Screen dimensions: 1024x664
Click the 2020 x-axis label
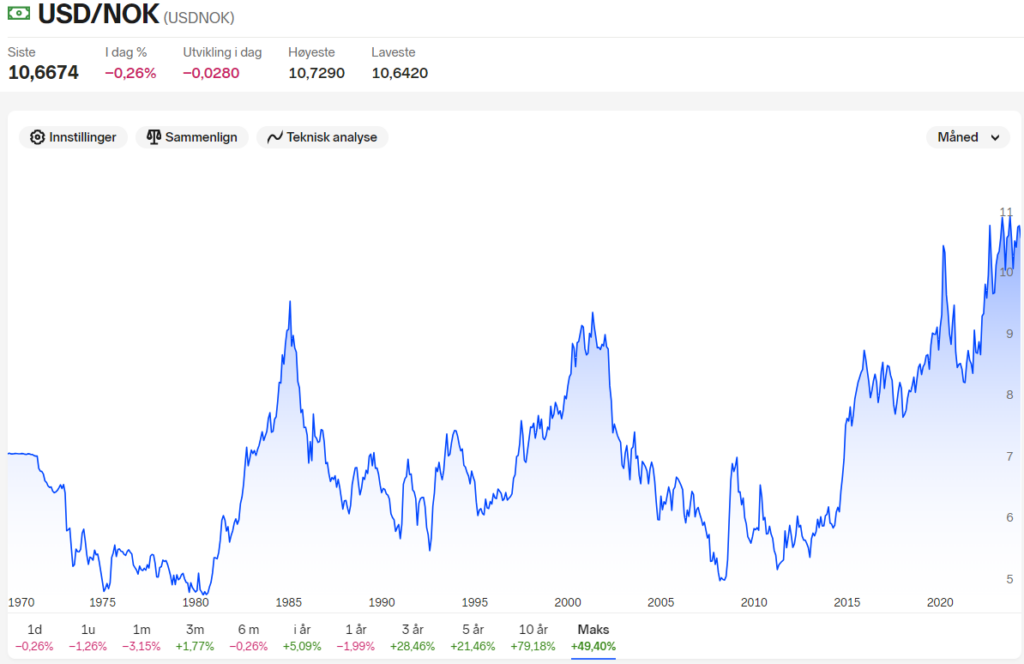[940, 603]
